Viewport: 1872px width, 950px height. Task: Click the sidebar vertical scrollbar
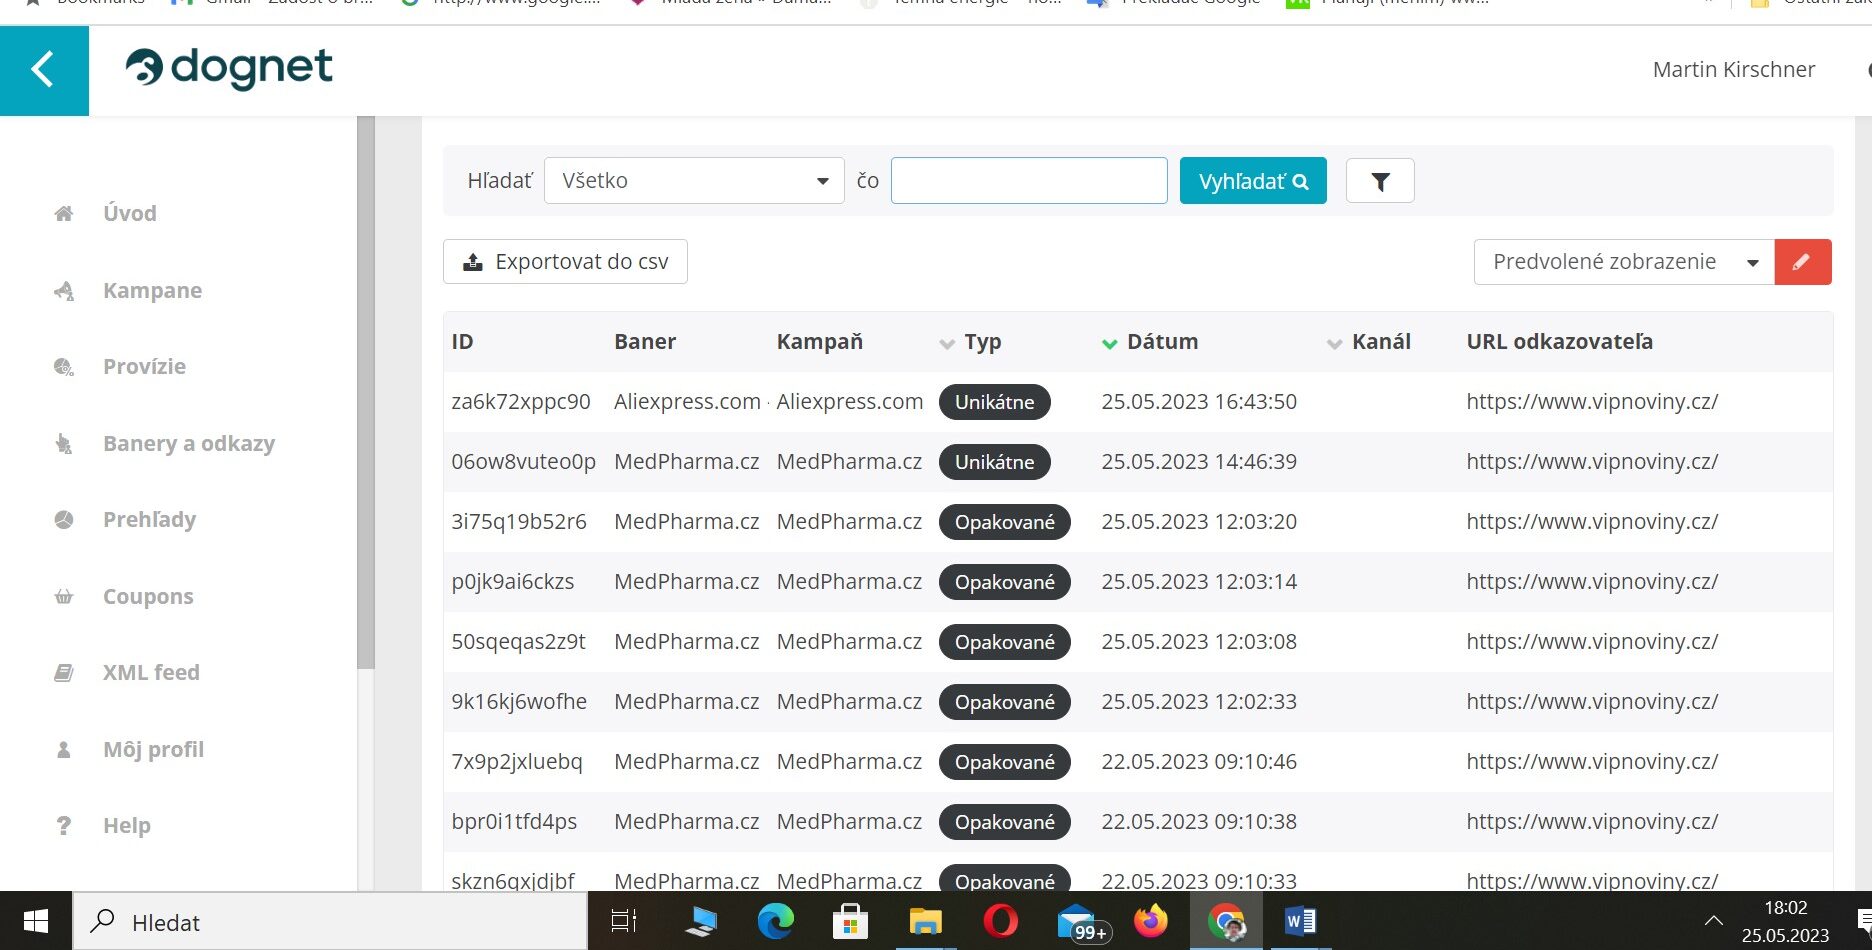[x=365, y=392]
